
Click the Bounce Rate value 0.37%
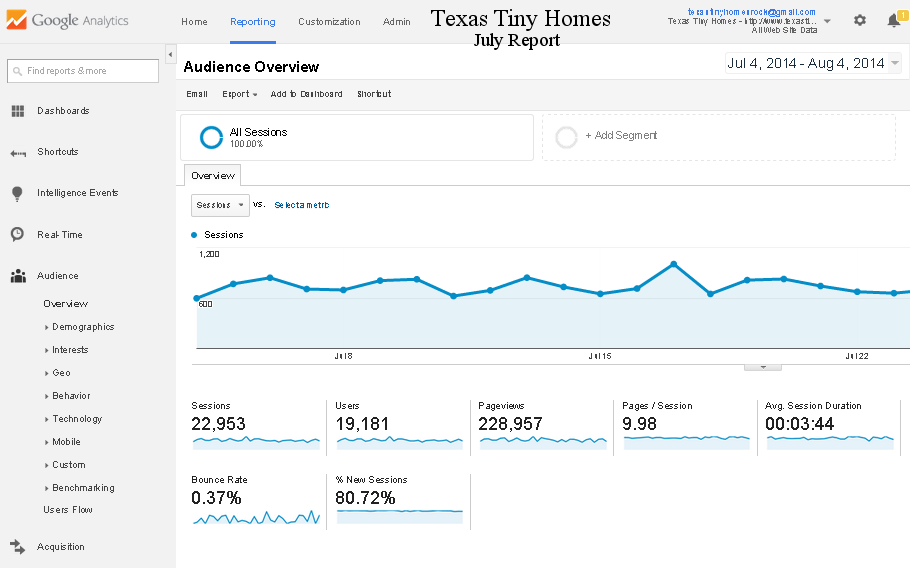(x=216, y=498)
